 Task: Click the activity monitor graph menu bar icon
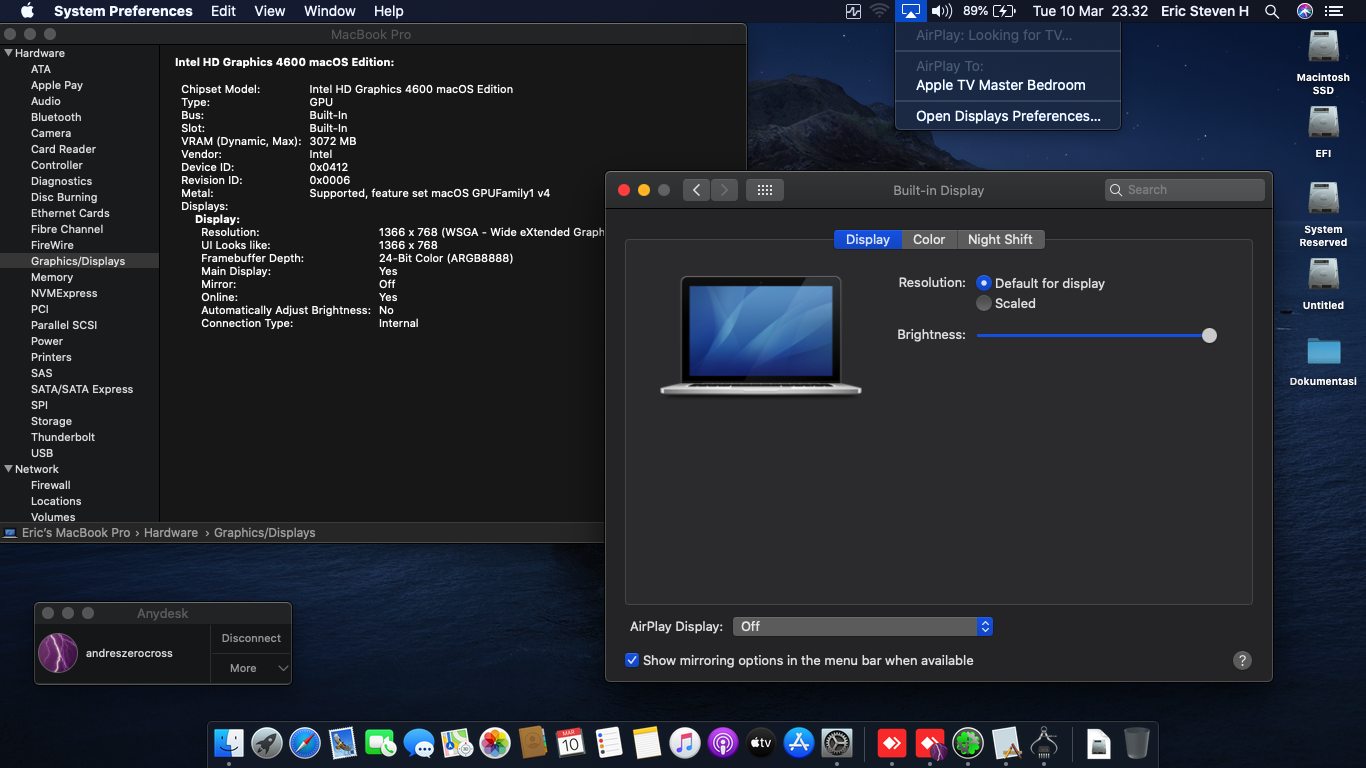[853, 11]
